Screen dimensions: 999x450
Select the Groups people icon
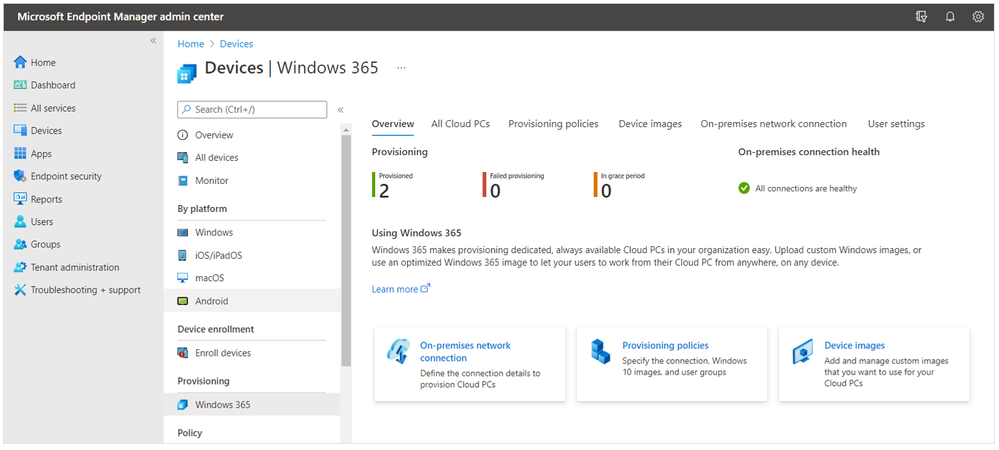(20, 244)
